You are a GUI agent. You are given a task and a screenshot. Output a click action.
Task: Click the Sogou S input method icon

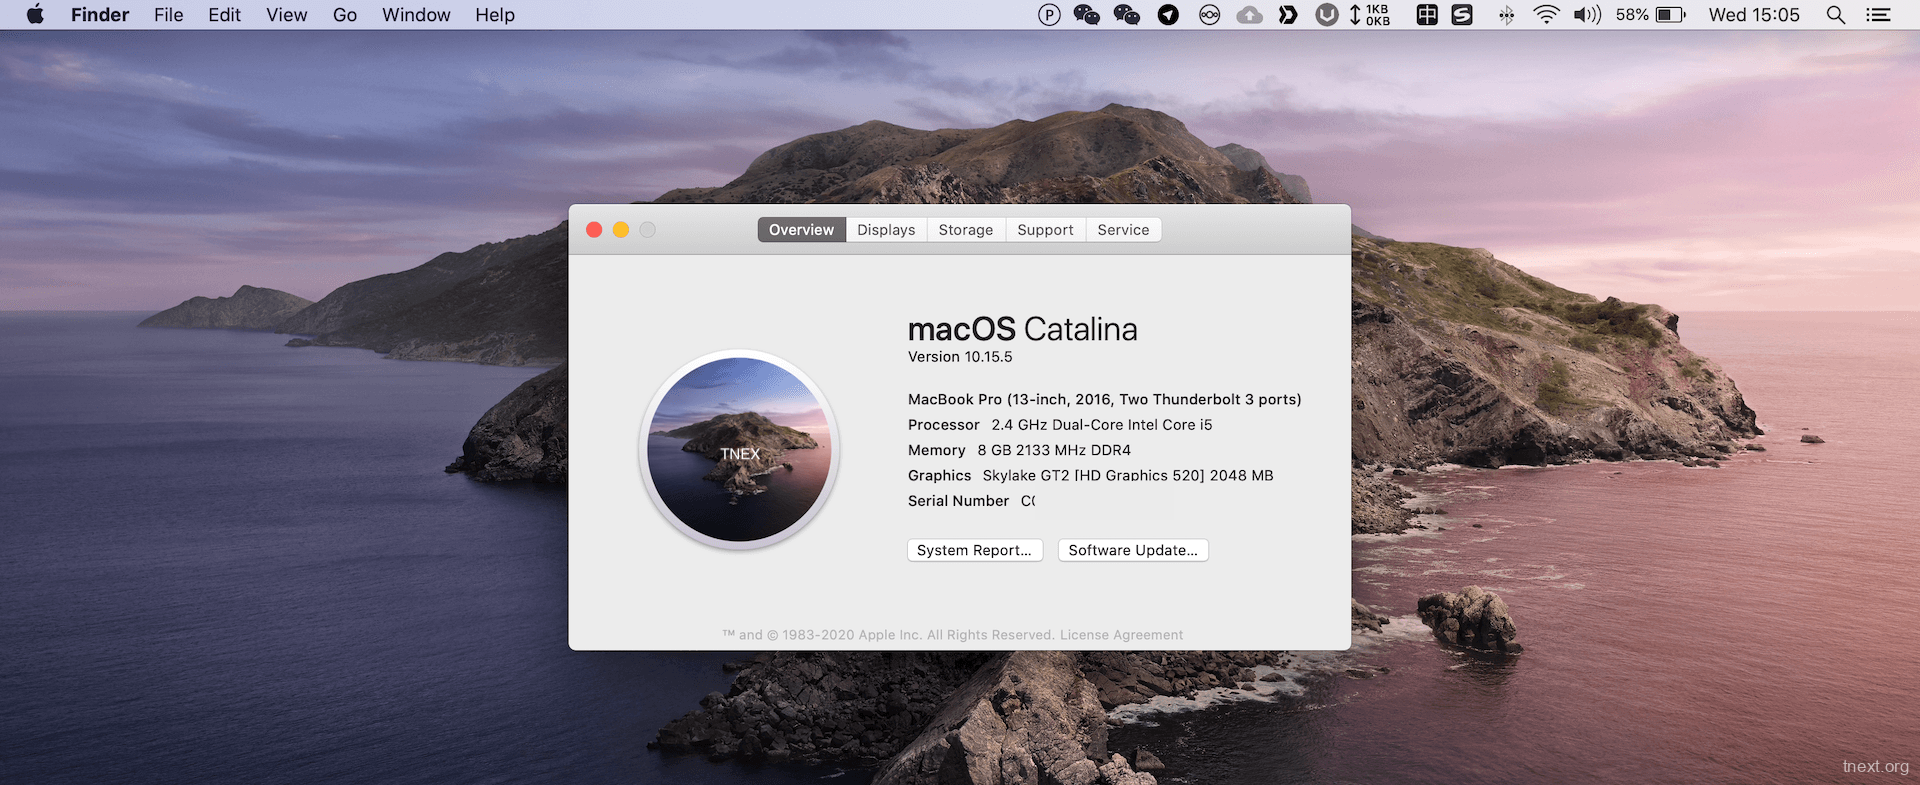click(1462, 15)
